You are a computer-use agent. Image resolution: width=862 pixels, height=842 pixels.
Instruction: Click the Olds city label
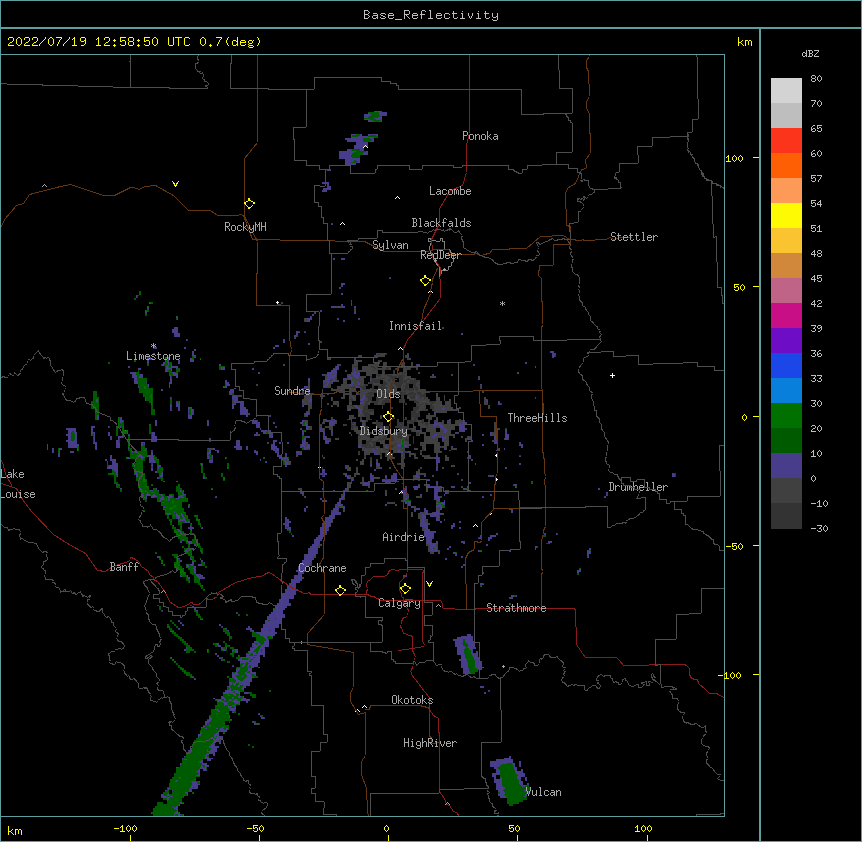tap(388, 394)
